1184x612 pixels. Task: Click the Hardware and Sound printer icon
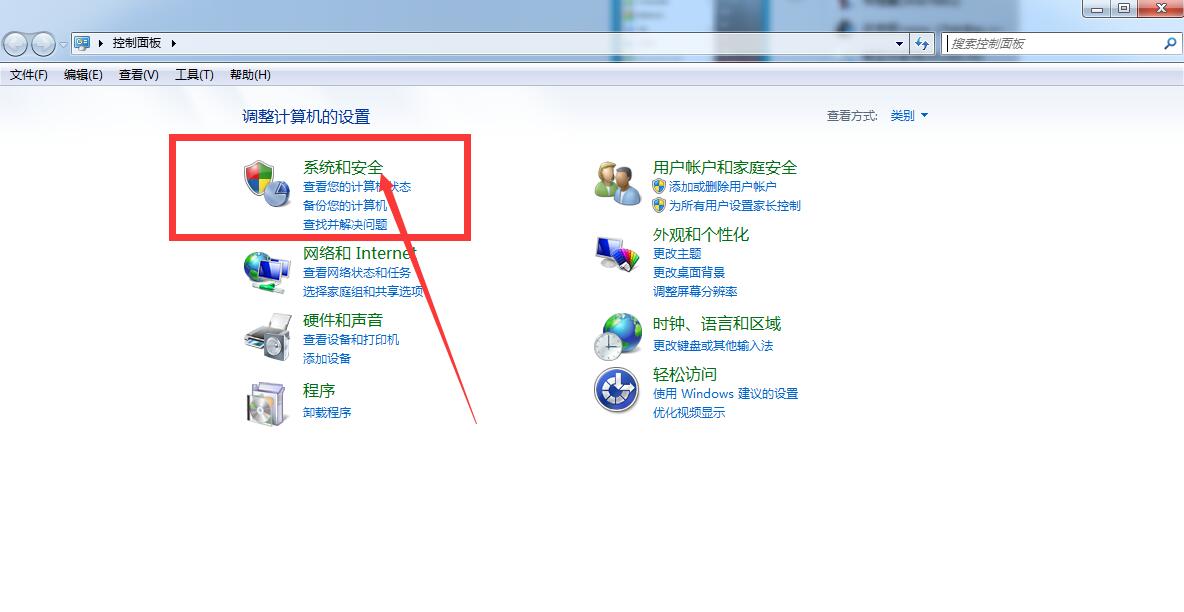[267, 337]
